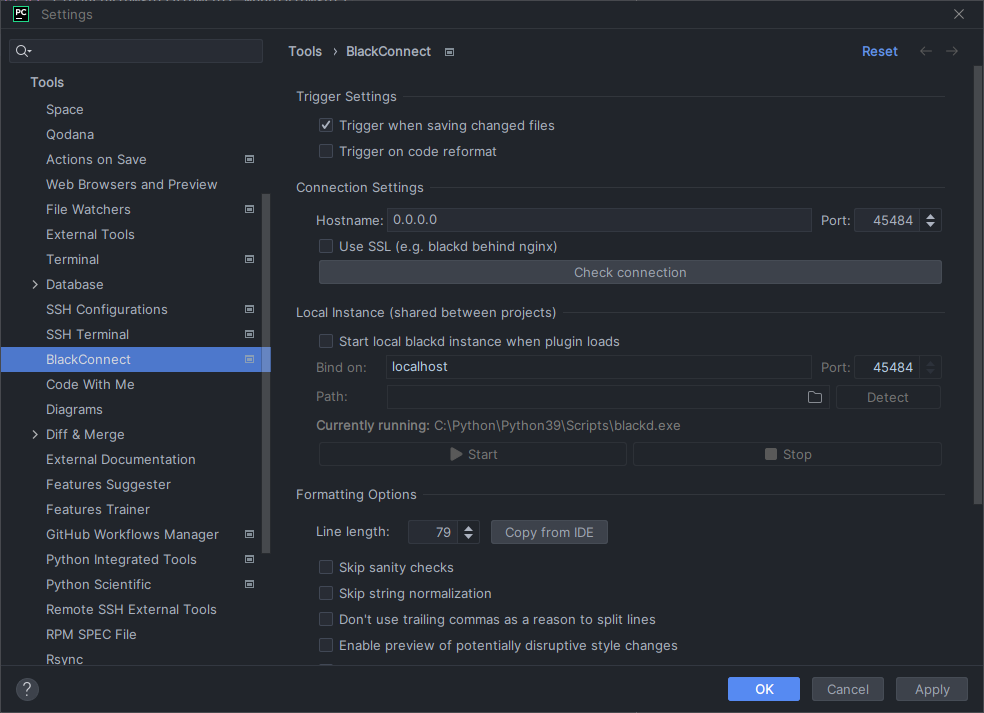The width and height of the screenshot is (984, 713).
Task: Click project icon beside Python Integrated Tools
Action: (x=249, y=559)
